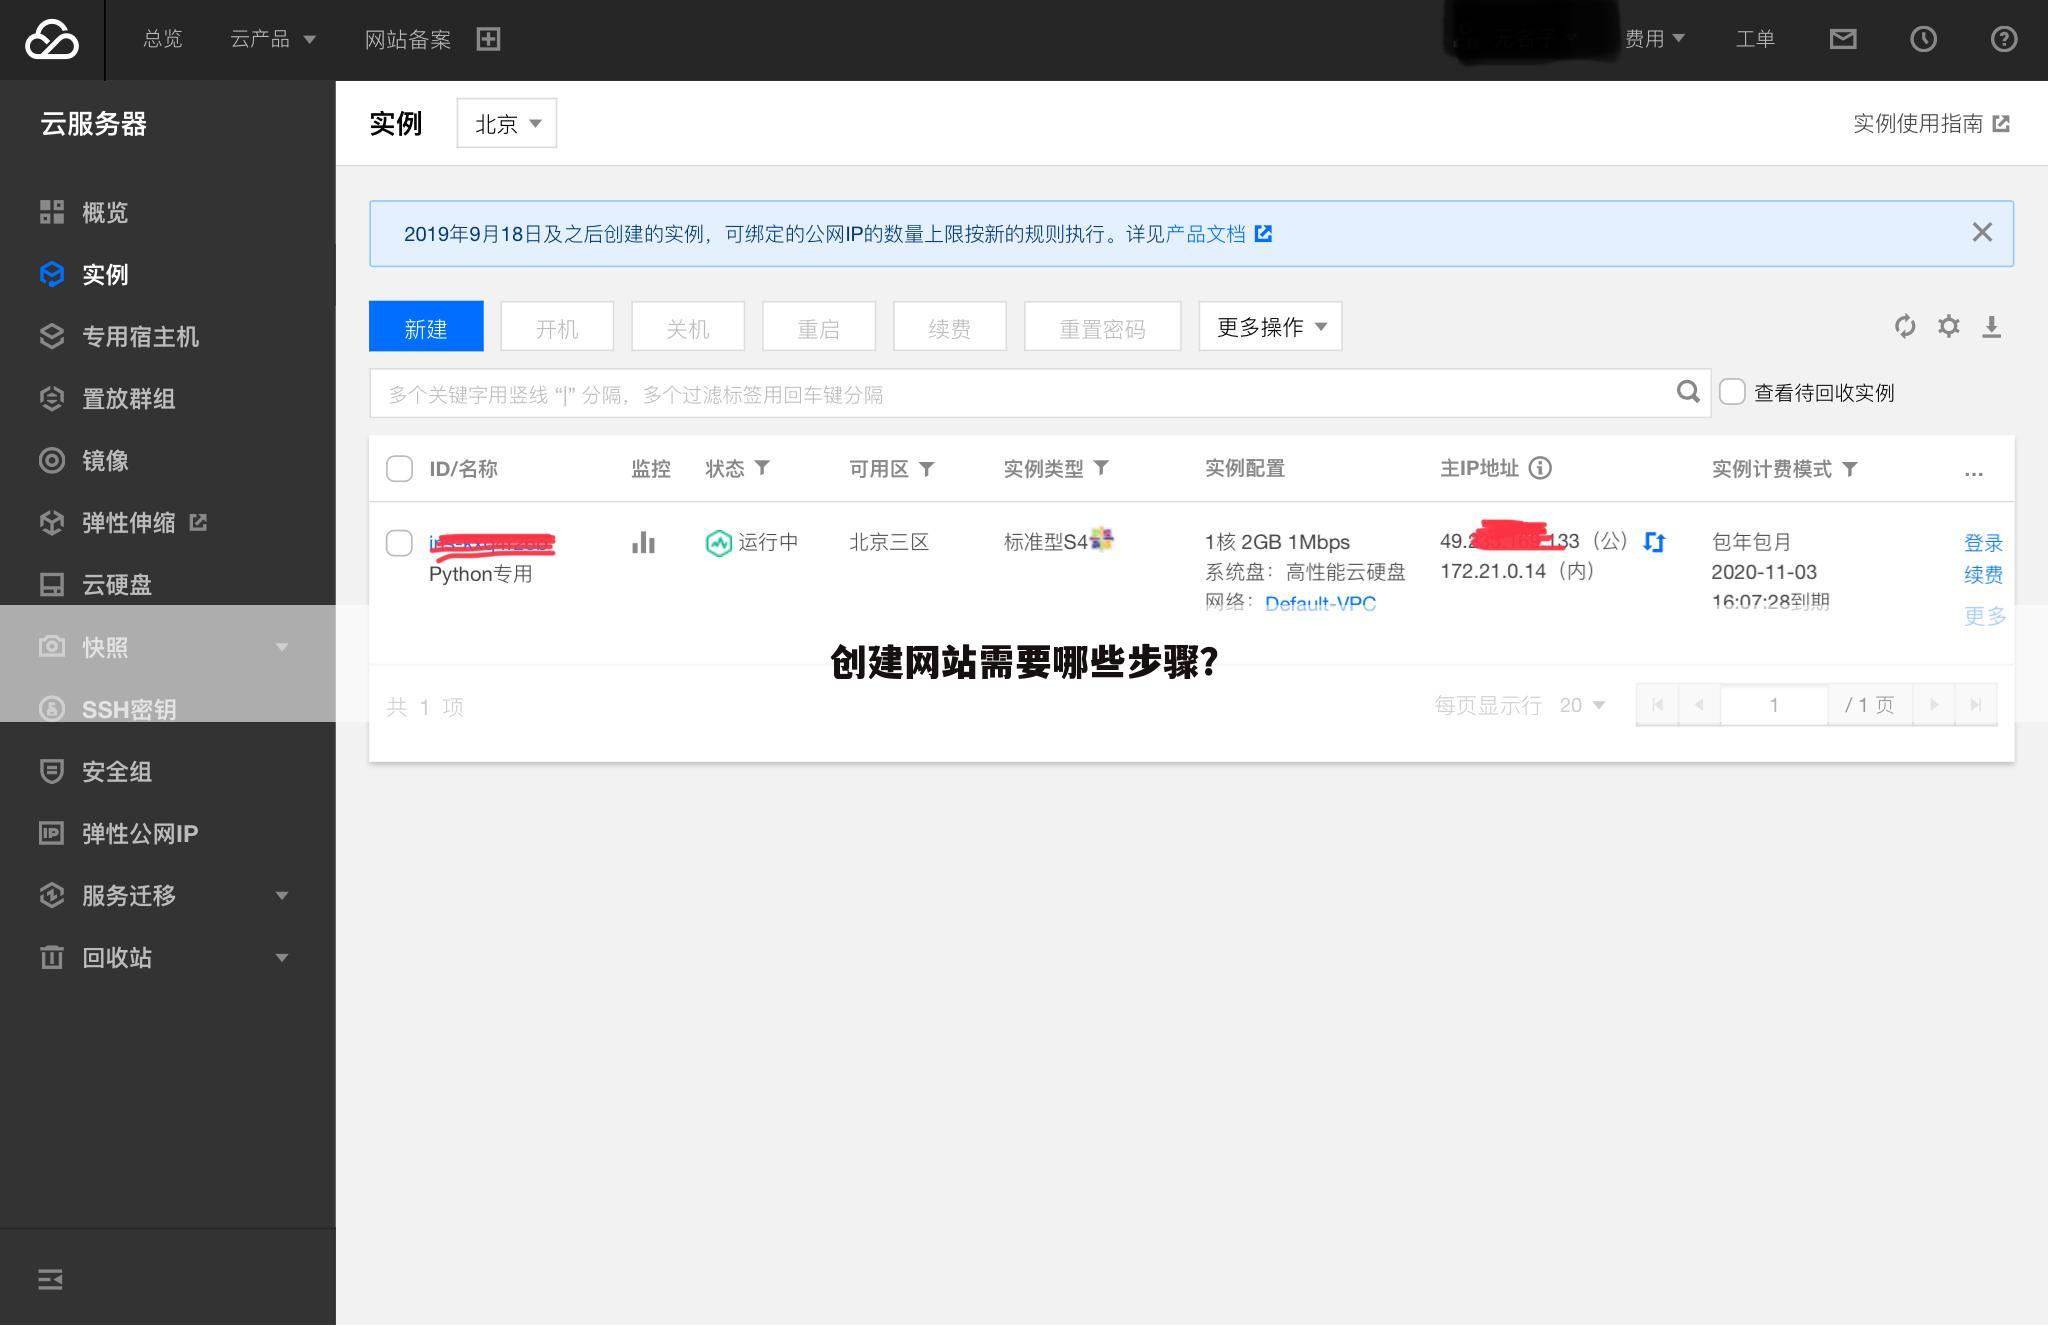Viewport: 2048px width, 1327px height.
Task: Open the message center envelope icon
Action: tap(1843, 39)
